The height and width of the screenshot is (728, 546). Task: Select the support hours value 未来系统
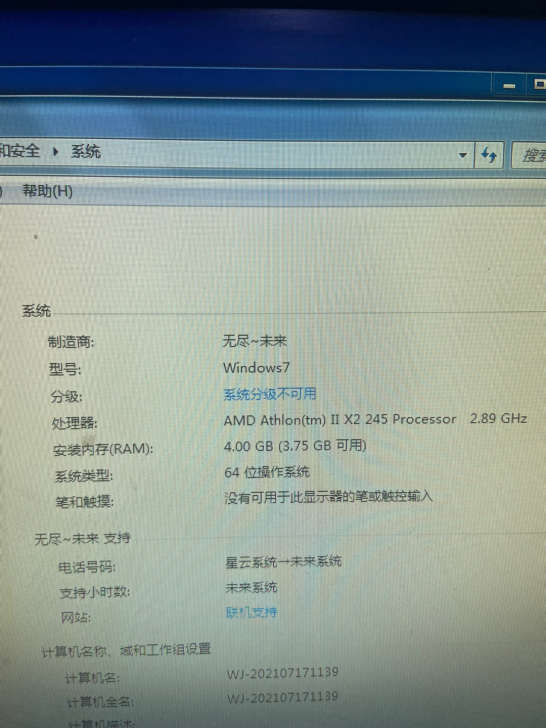pos(251,588)
